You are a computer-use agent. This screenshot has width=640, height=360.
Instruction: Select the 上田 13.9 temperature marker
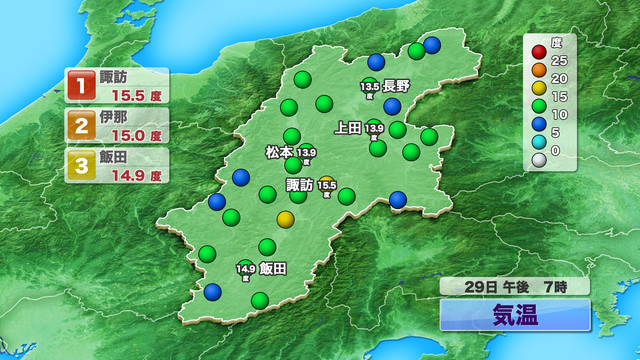[x=374, y=130]
